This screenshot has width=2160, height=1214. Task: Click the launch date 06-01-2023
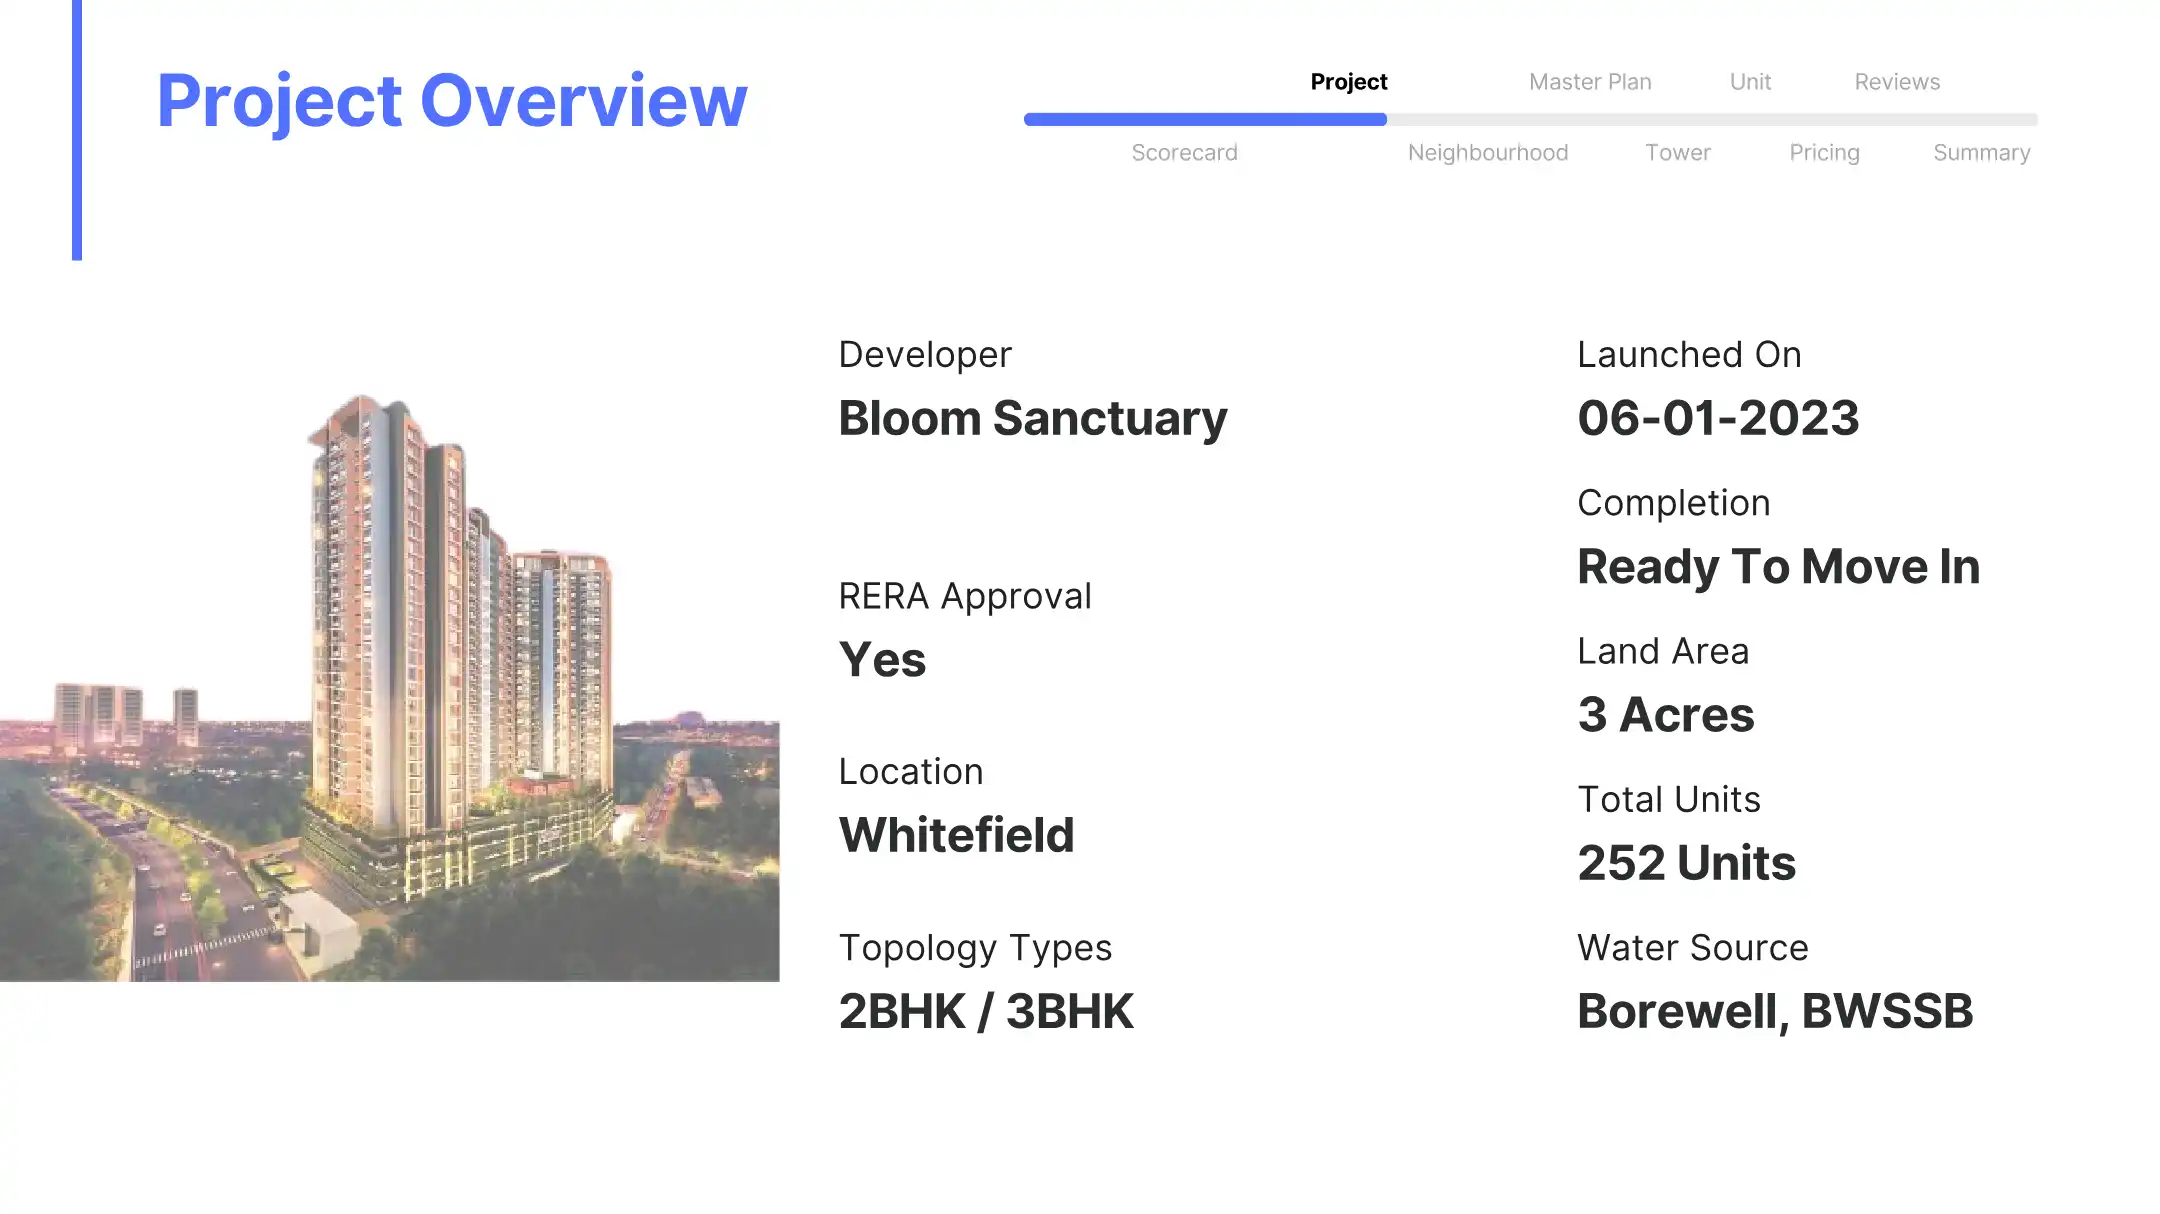(1717, 418)
